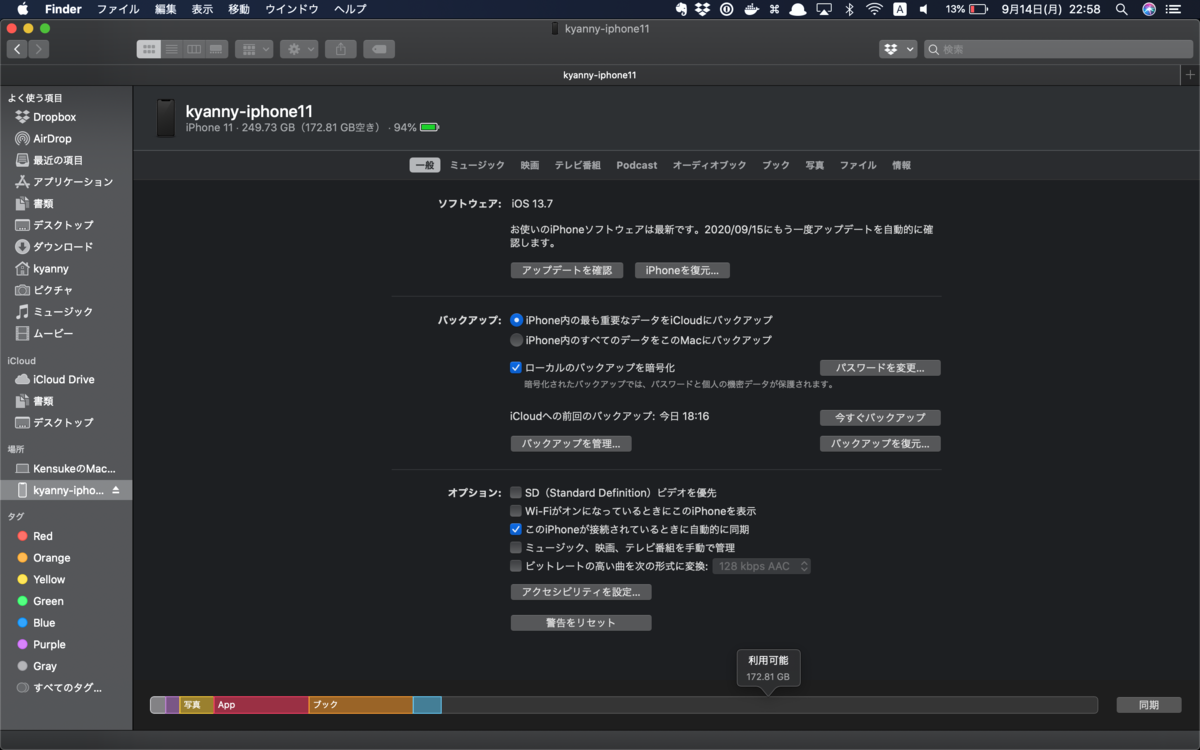Click アクセシビリティを設定 button
Image resolution: width=1200 pixels, height=750 pixels.
[581, 592]
